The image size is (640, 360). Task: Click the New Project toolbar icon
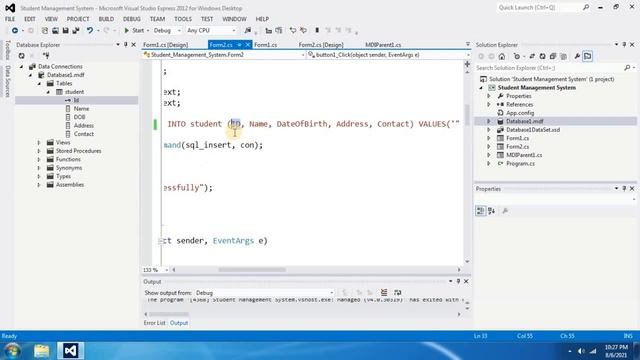[x=44, y=31]
